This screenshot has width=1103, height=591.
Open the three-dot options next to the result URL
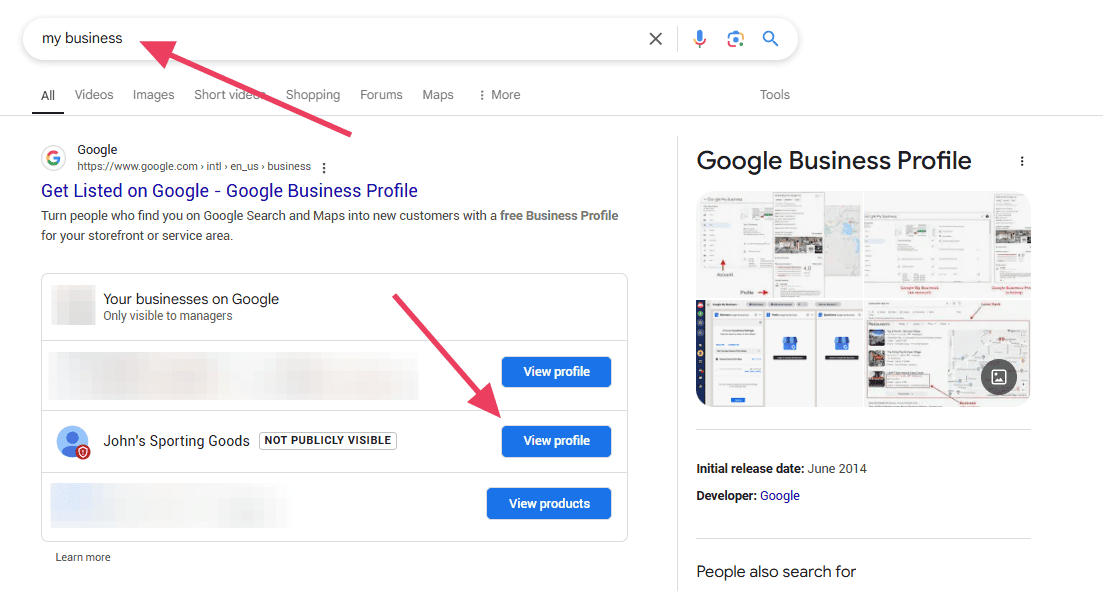pos(325,167)
